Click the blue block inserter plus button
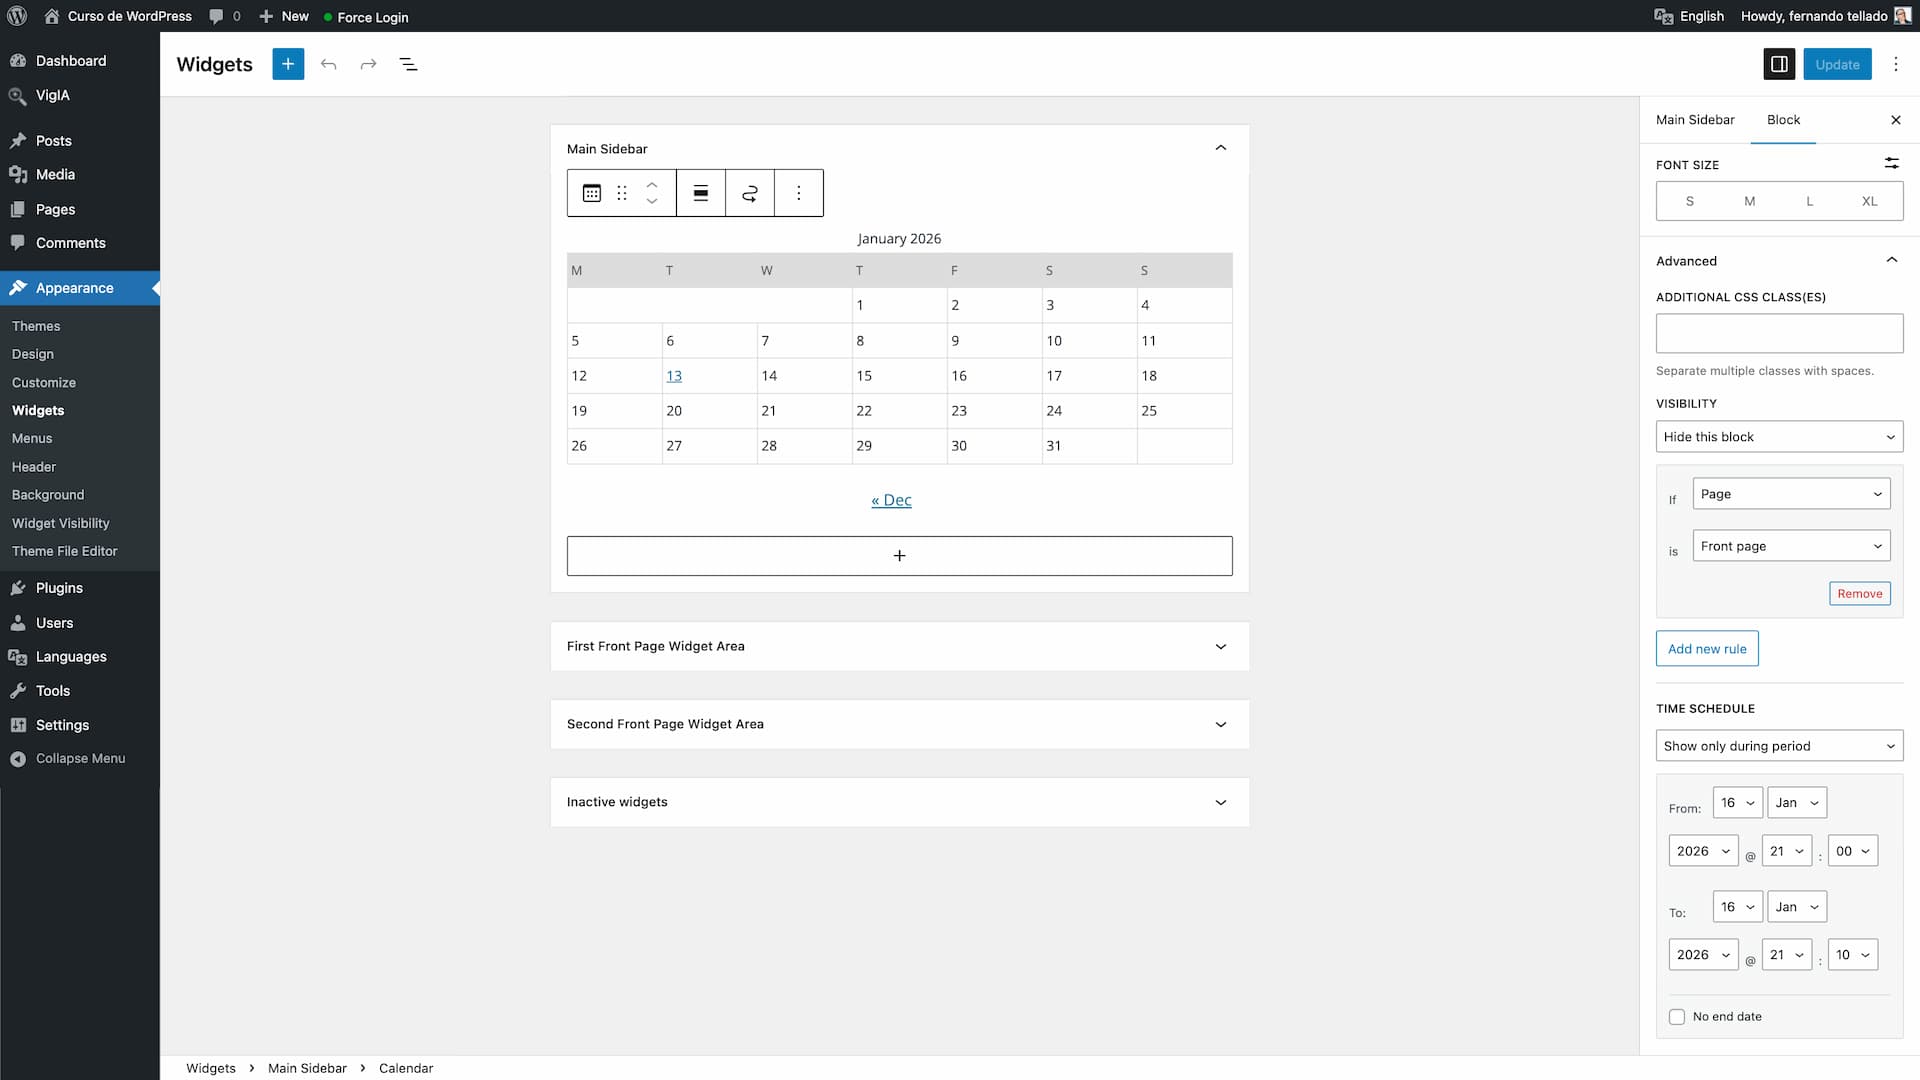This screenshot has width=1920, height=1080. pyautogui.click(x=288, y=64)
